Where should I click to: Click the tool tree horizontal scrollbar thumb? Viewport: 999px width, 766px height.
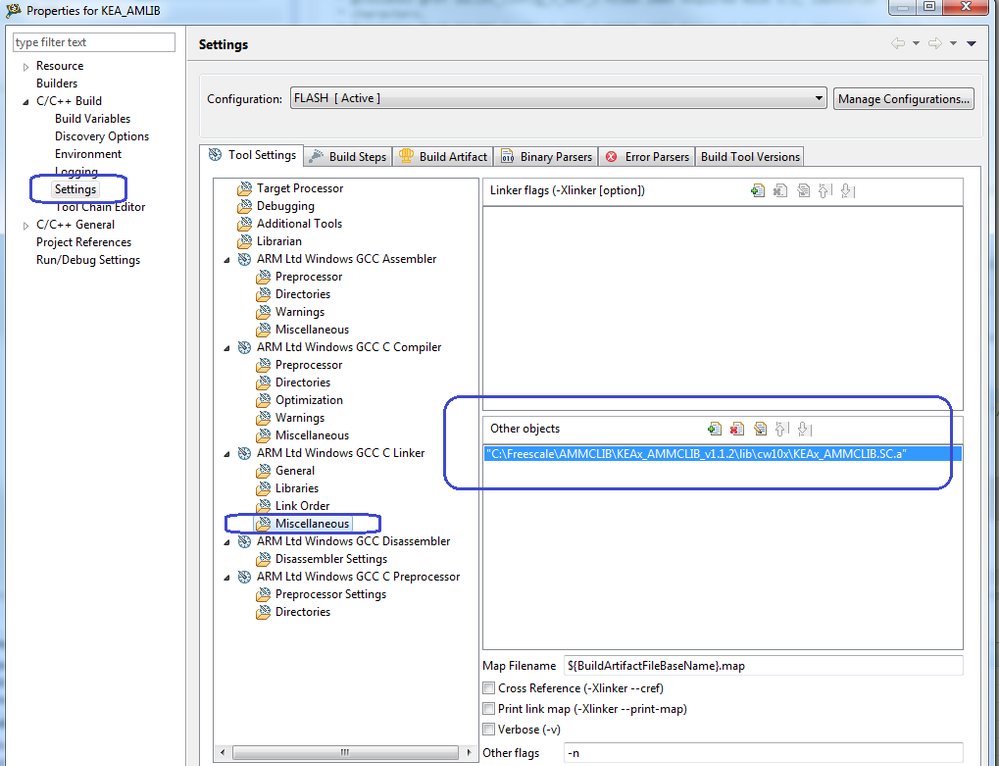click(x=345, y=753)
